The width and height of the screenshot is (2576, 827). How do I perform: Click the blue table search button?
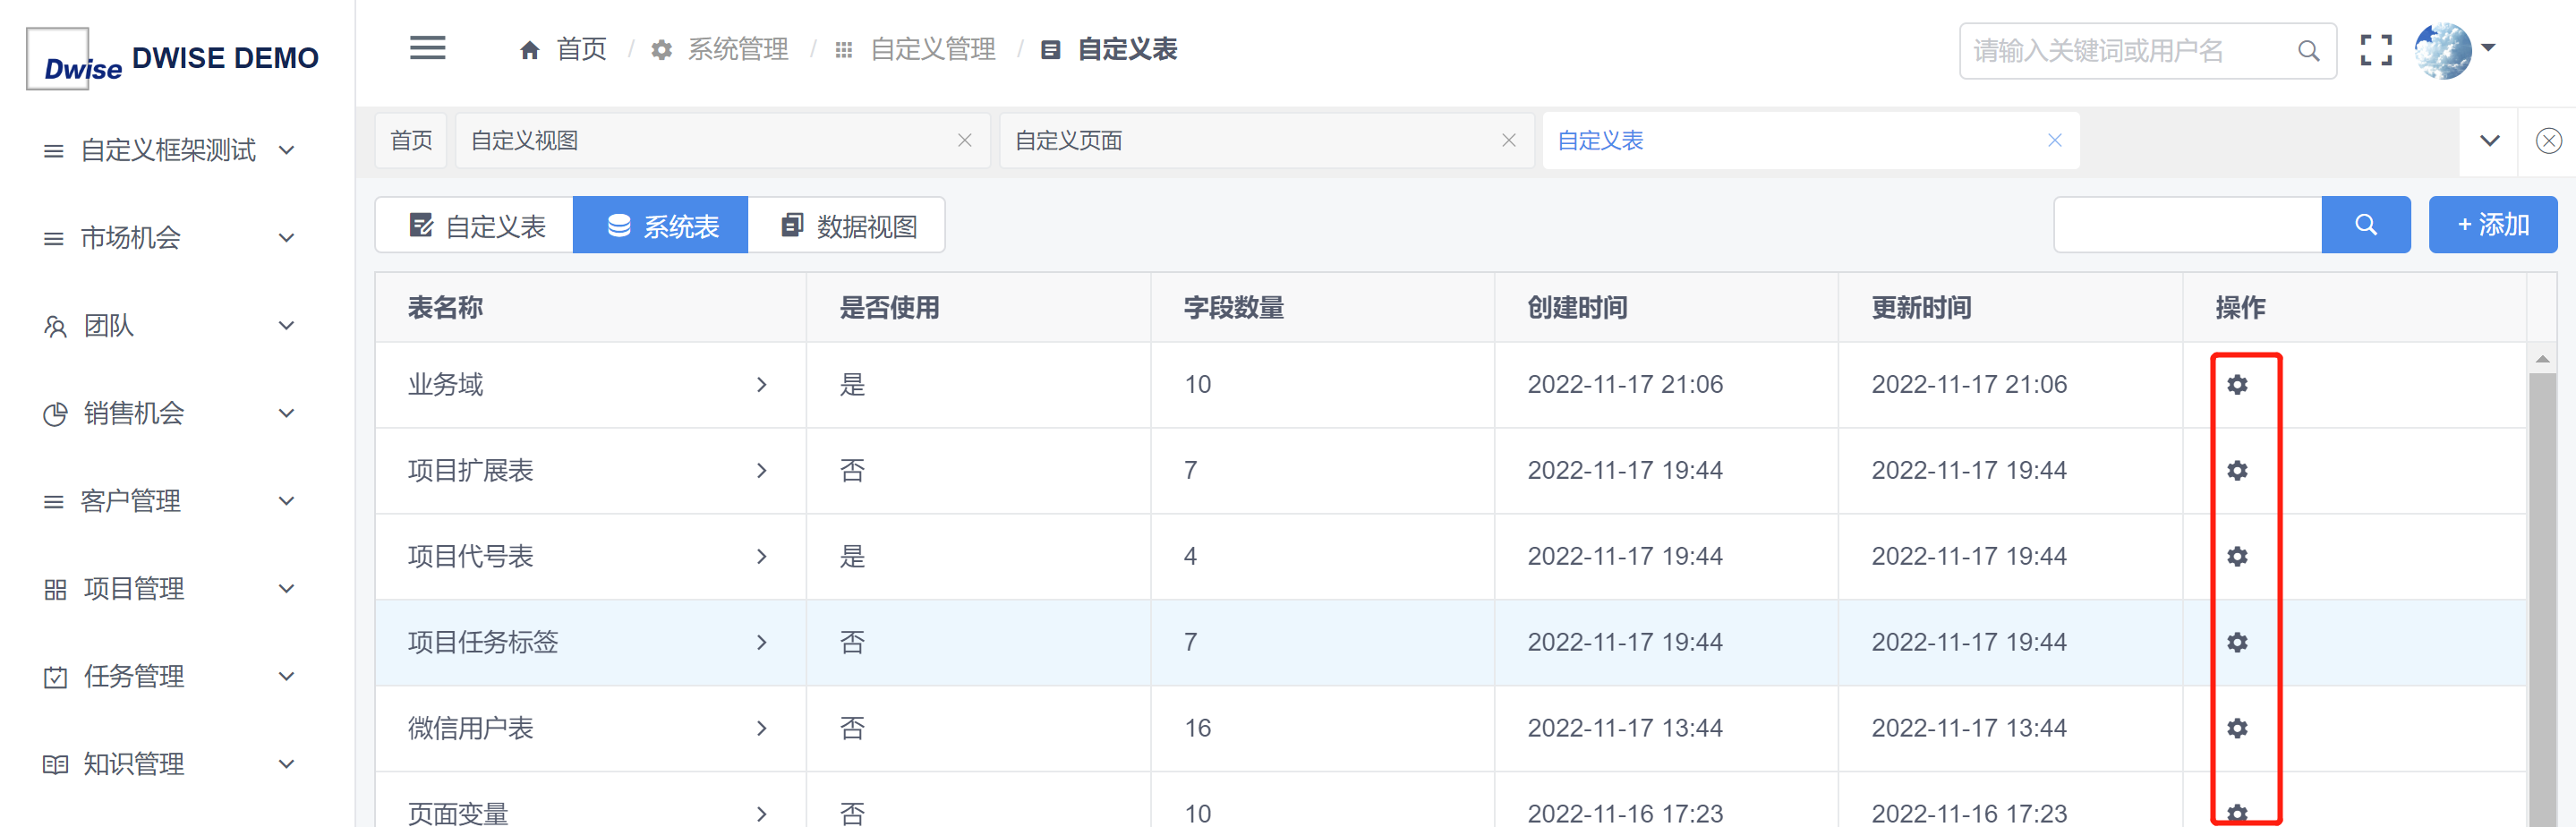[x=2365, y=225]
